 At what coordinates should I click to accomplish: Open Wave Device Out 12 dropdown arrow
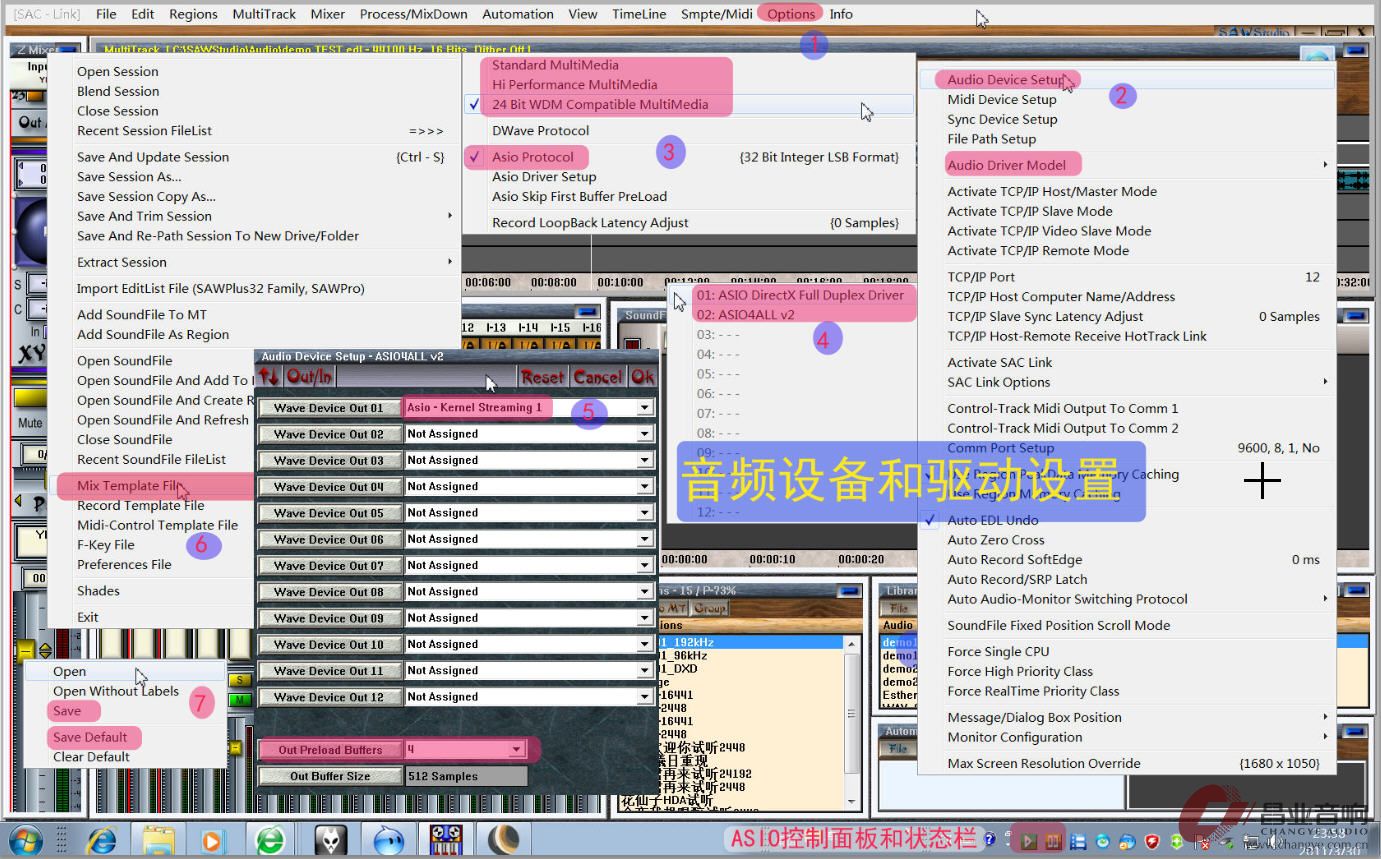click(x=645, y=697)
